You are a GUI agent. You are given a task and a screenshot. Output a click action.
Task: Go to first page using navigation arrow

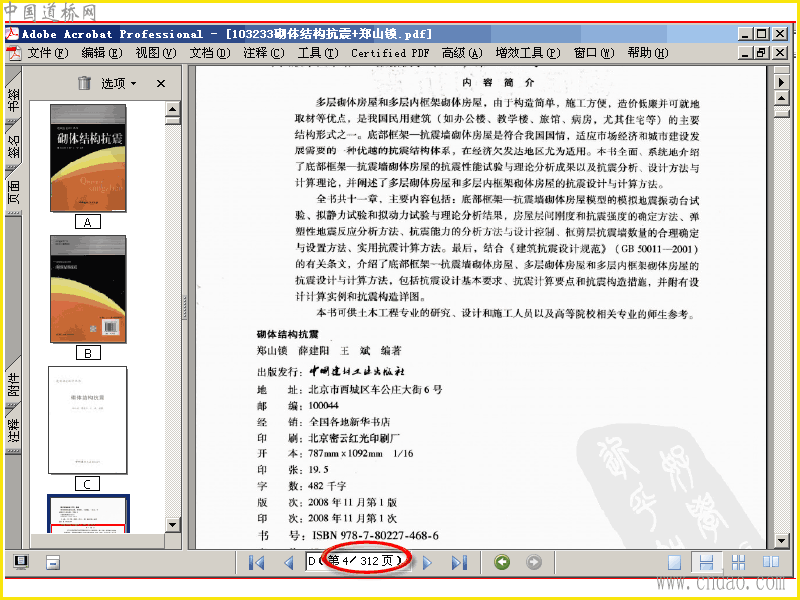[257, 562]
